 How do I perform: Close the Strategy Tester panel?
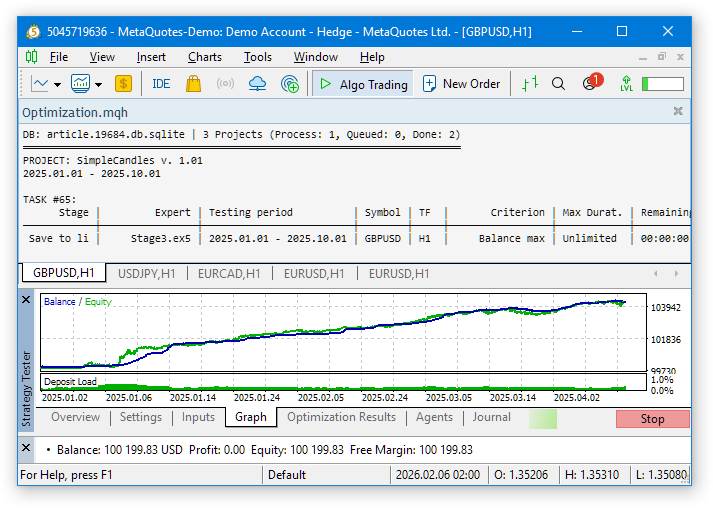click(x=26, y=300)
